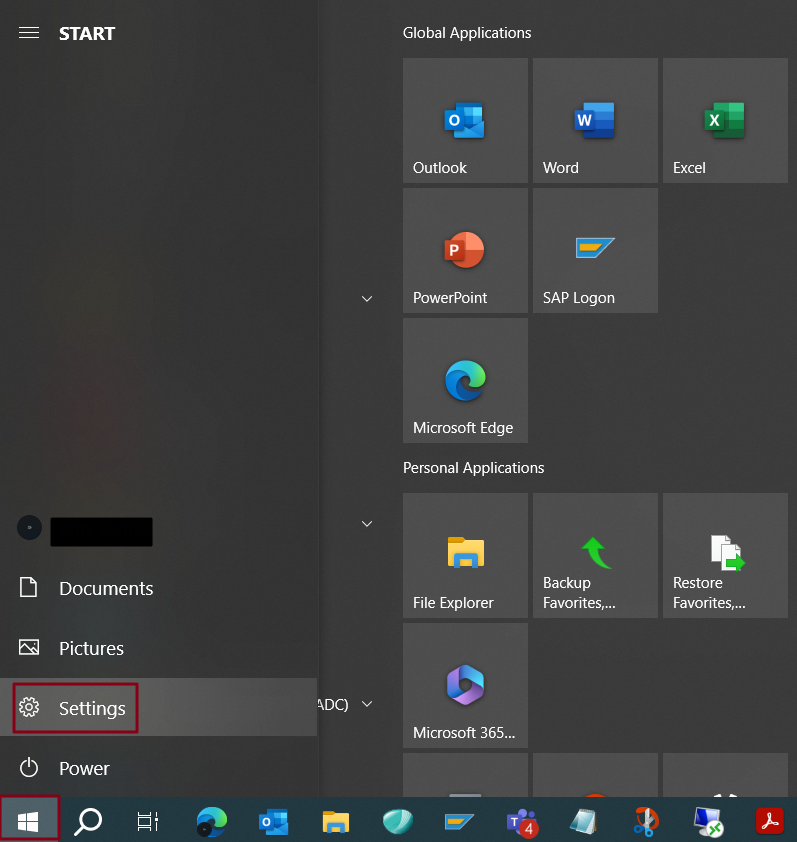This screenshot has height=842, width=797.
Task: Open Outlook from the taskbar
Action: [x=273, y=822]
